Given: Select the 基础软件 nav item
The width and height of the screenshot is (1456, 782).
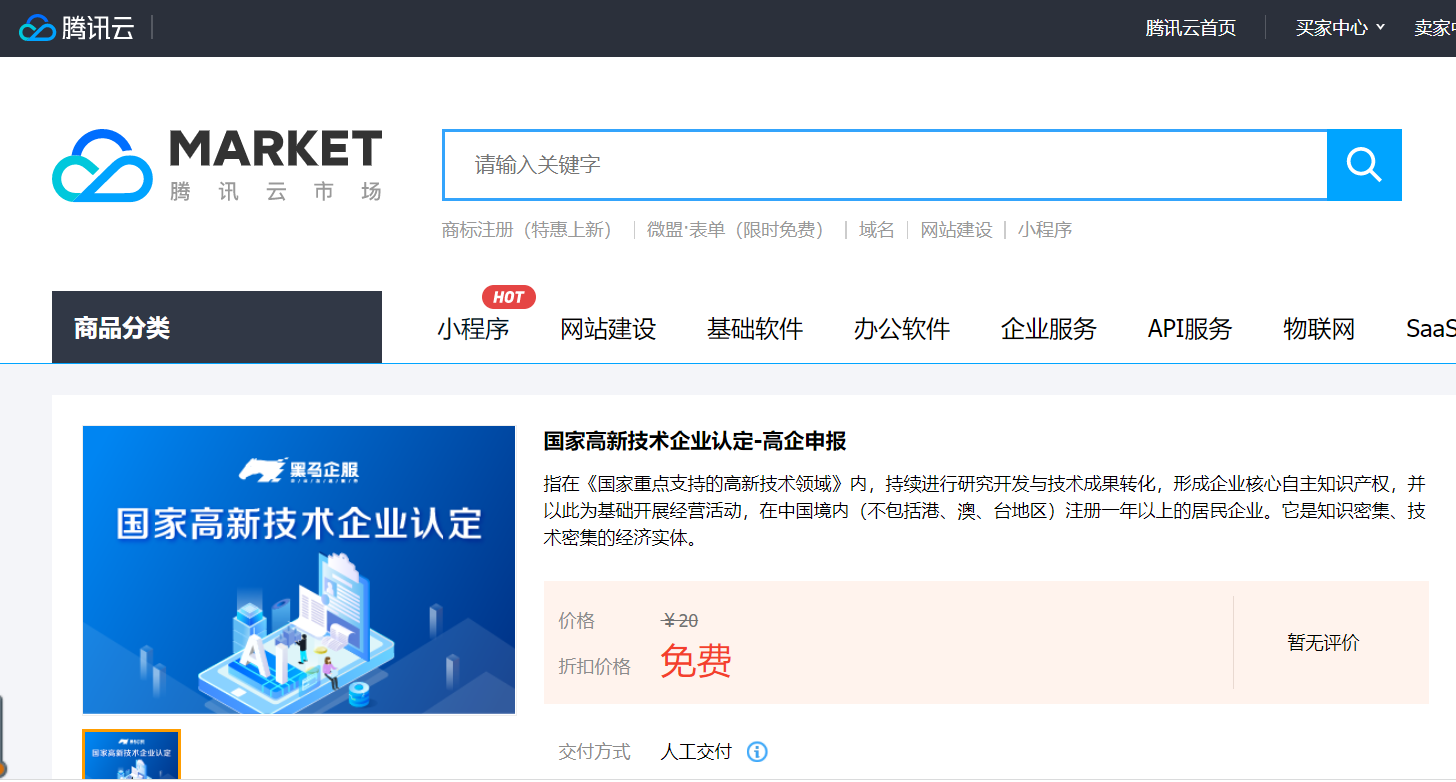Looking at the screenshot, I should point(755,329).
